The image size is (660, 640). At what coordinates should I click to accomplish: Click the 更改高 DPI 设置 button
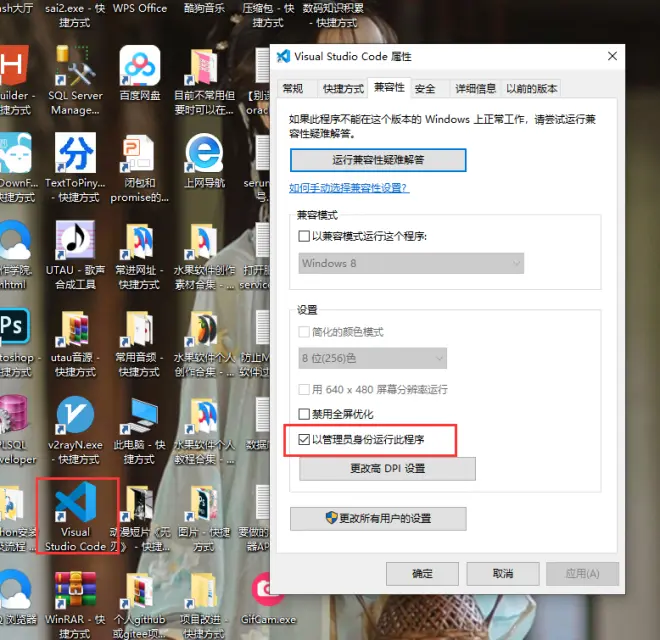(387, 469)
